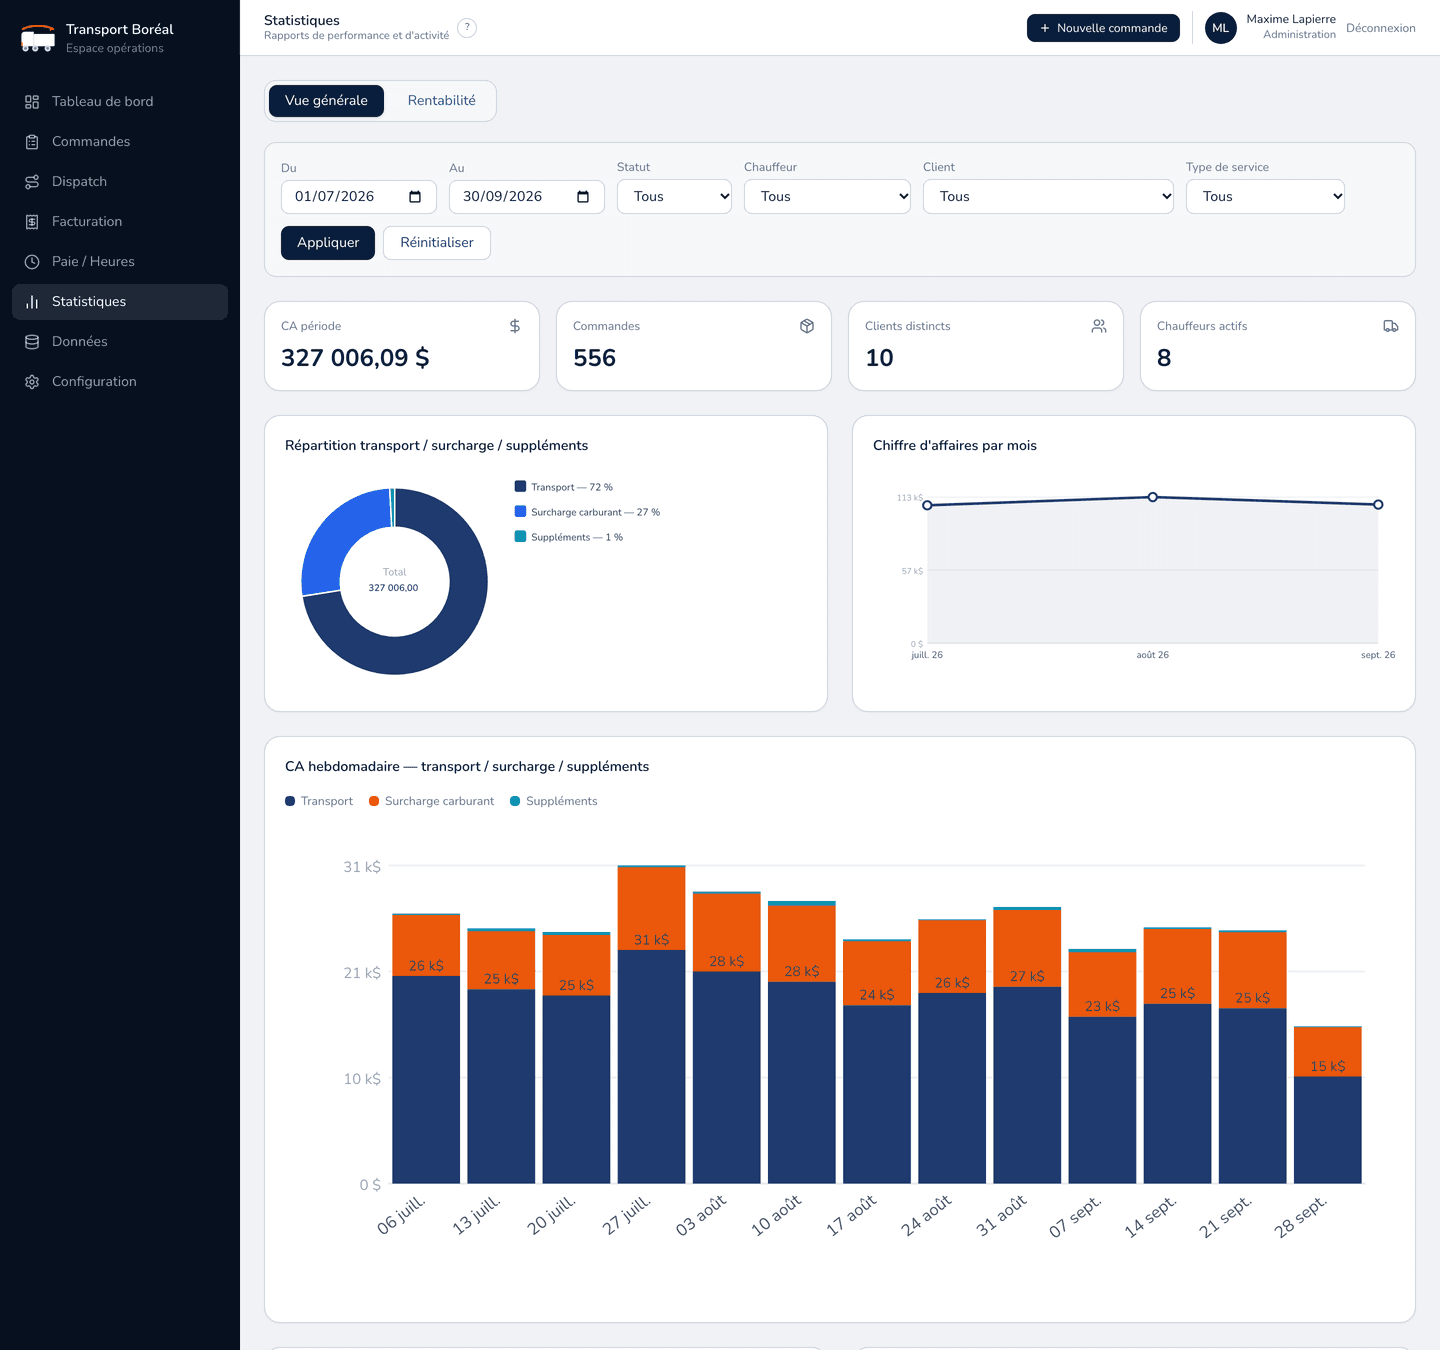Image resolution: width=1440 pixels, height=1350 pixels.
Task: Go to Facturation in the sidebar
Action: [x=120, y=222]
